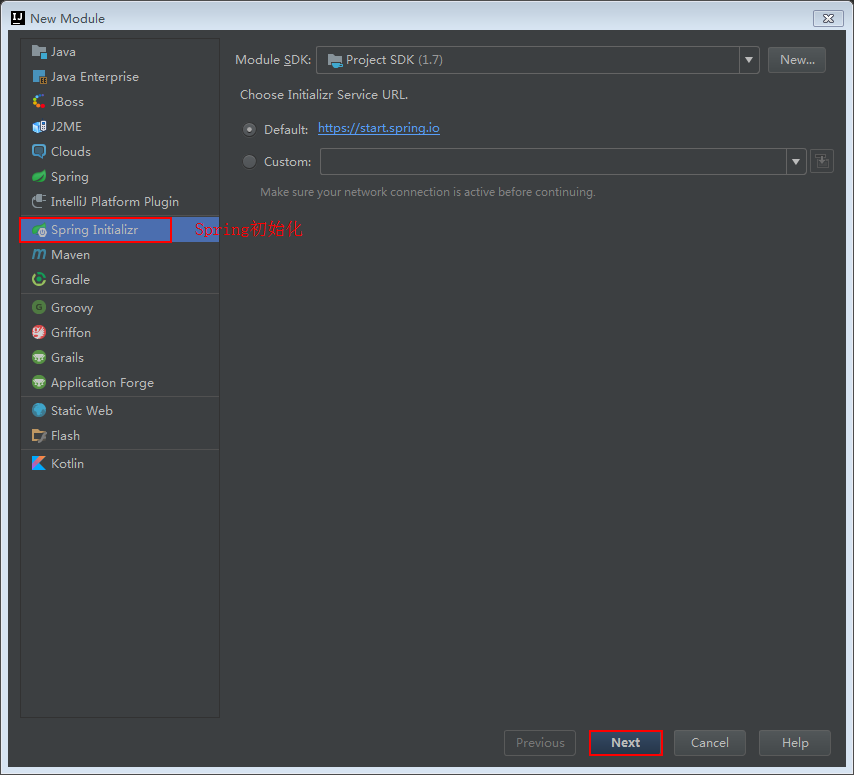Click the Flash text label

tap(65, 436)
